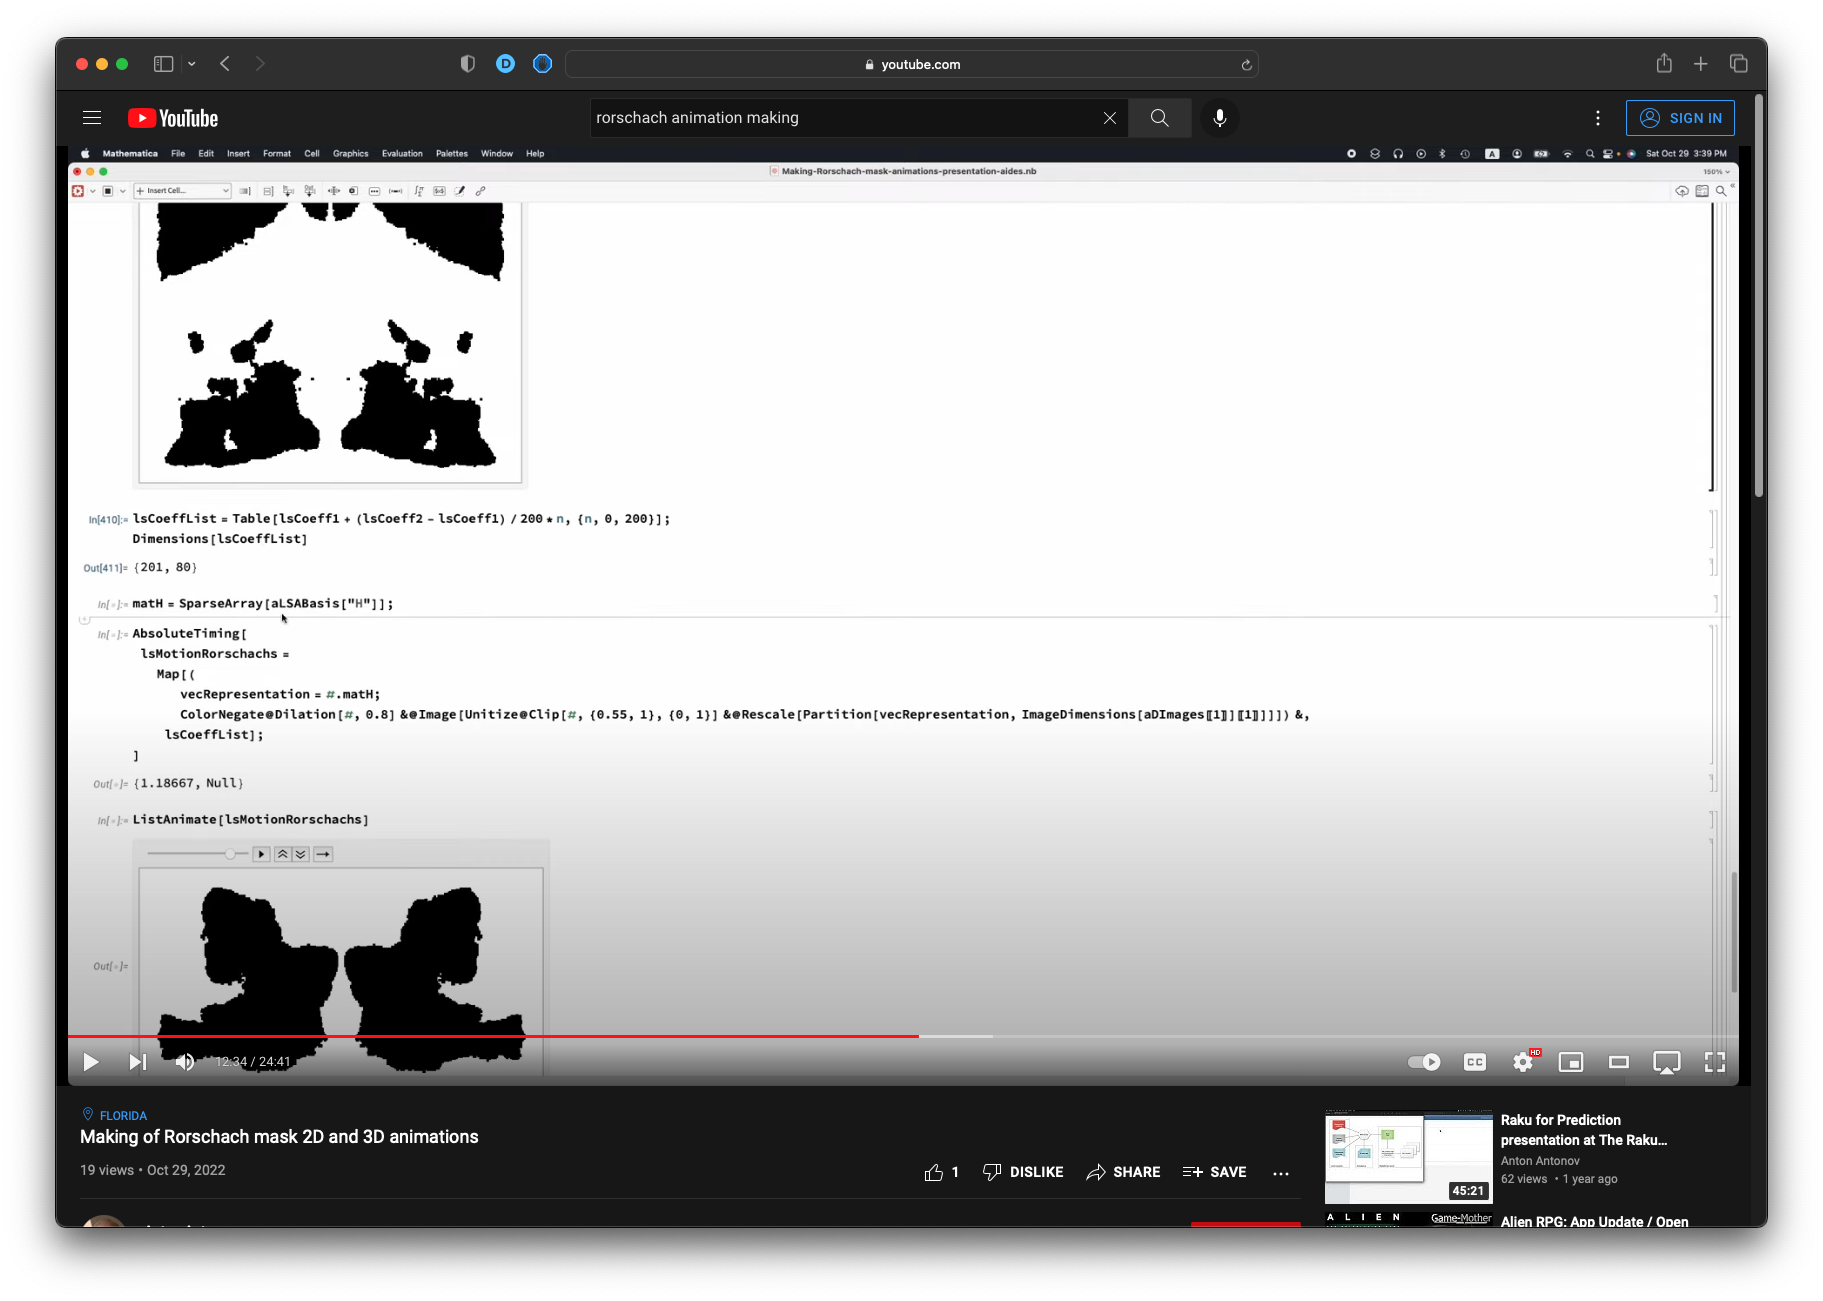This screenshot has width=1823, height=1301.
Task: Switch to theater mode
Action: click(1619, 1062)
